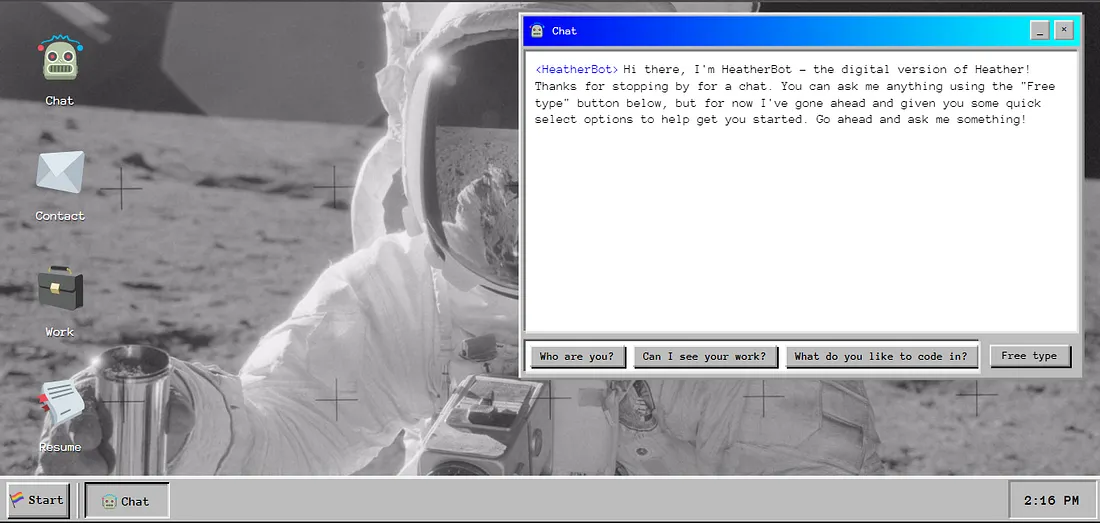Close the Chat window
This screenshot has height=523, width=1100.
pos(1064,29)
